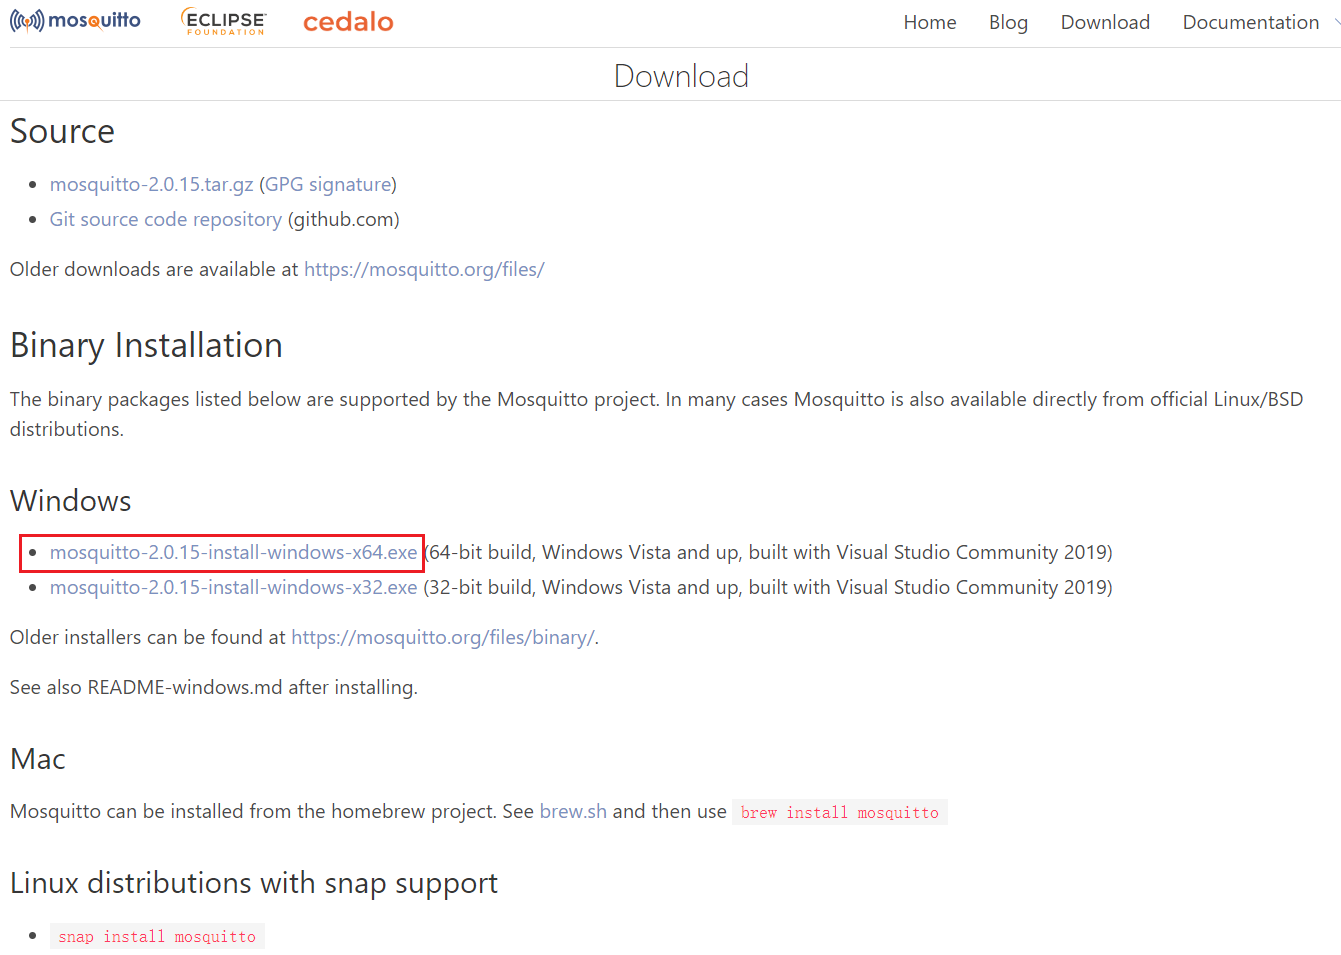This screenshot has width=1341, height=955.
Task: Click the Mosquitto logo in the header
Action: (x=75, y=21)
